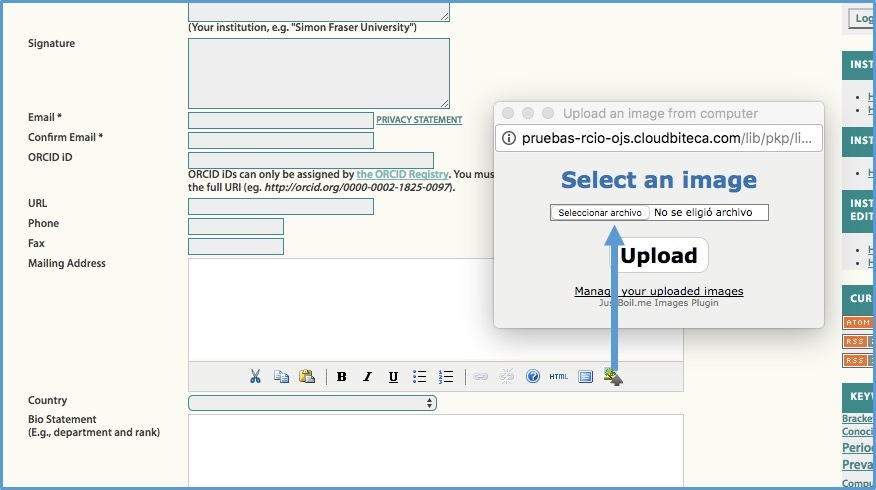Insert a bulleted list
Image resolution: width=876 pixels, height=490 pixels.
pos(419,377)
